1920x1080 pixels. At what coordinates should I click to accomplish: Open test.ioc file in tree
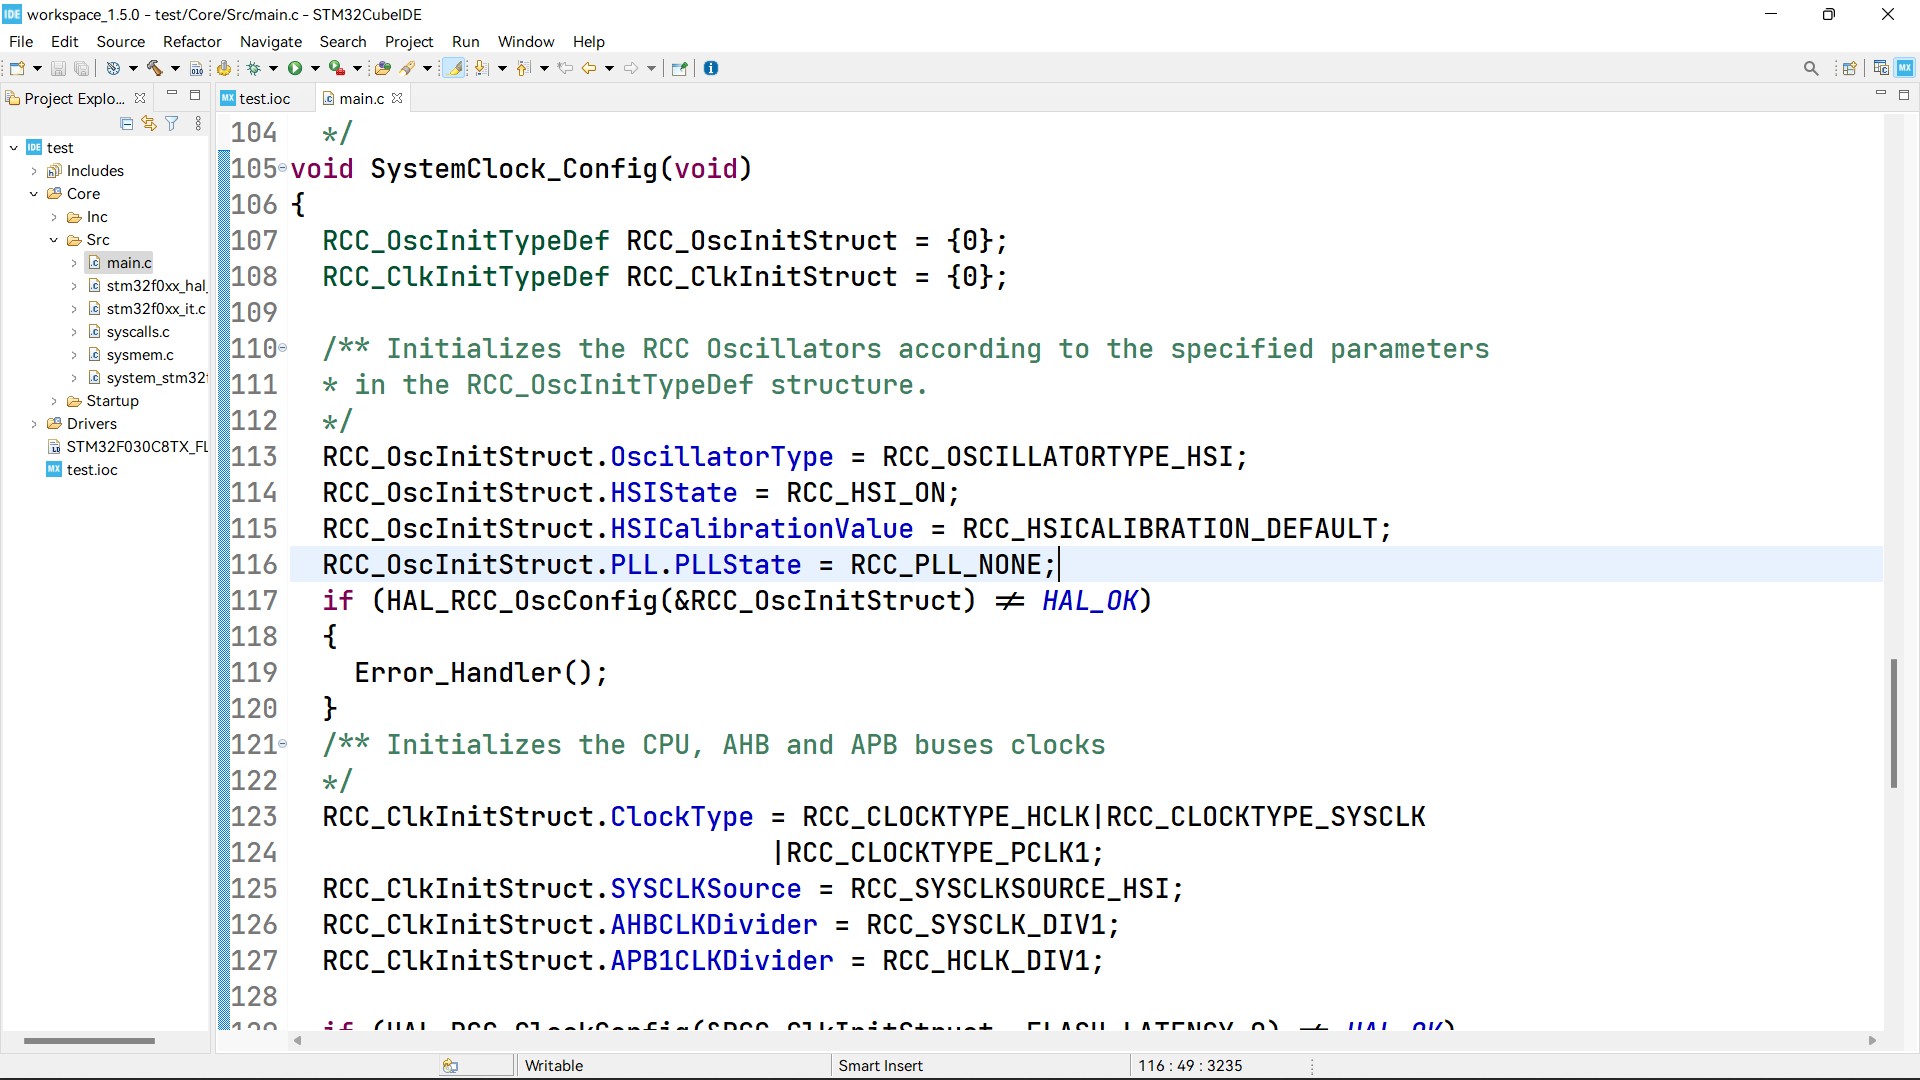coord(92,470)
